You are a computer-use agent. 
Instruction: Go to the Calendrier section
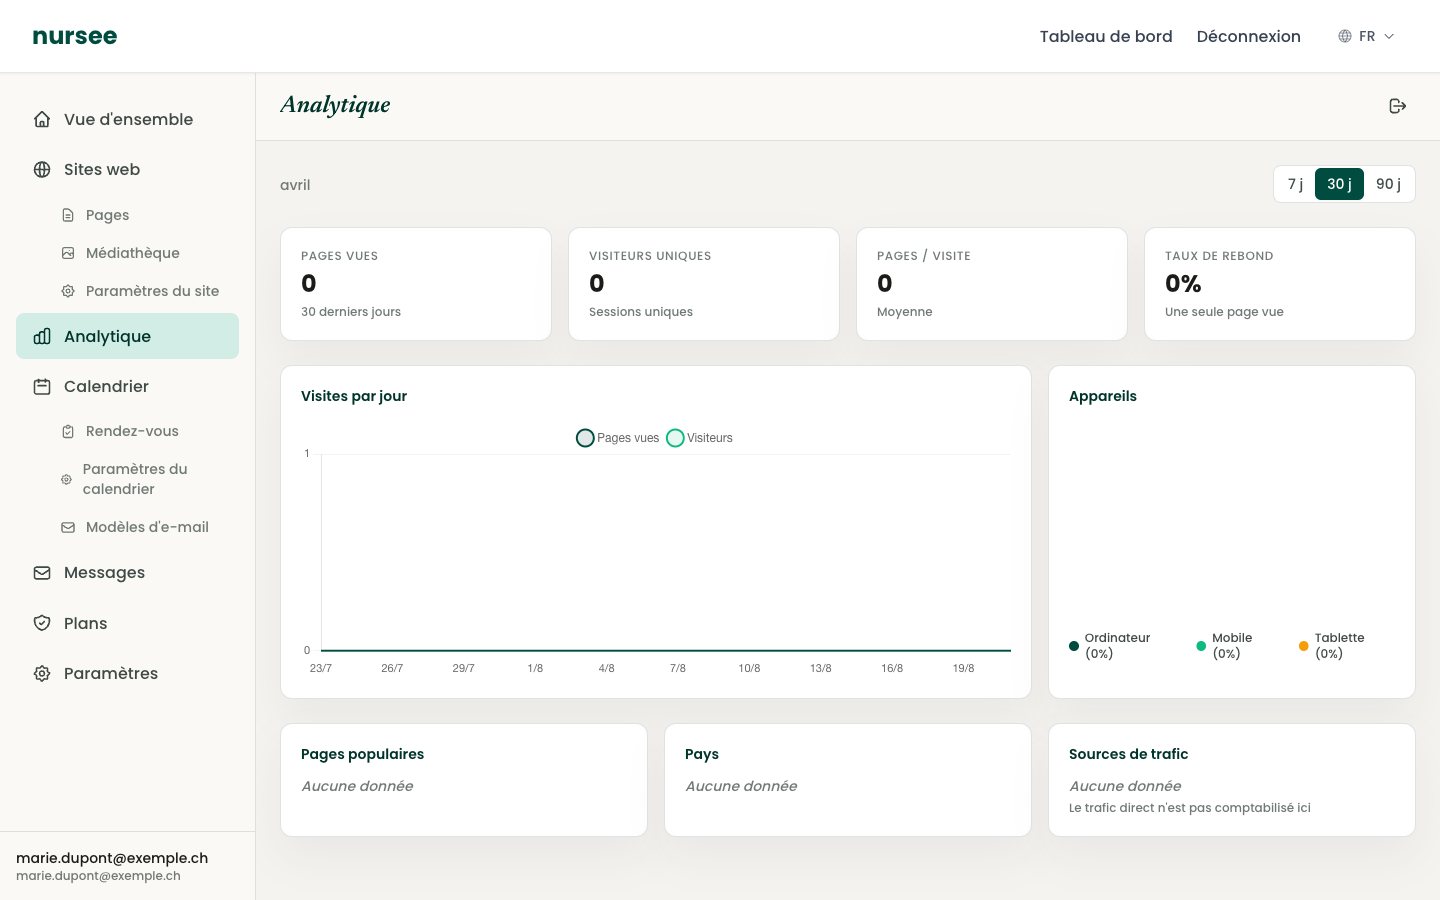pos(127,386)
